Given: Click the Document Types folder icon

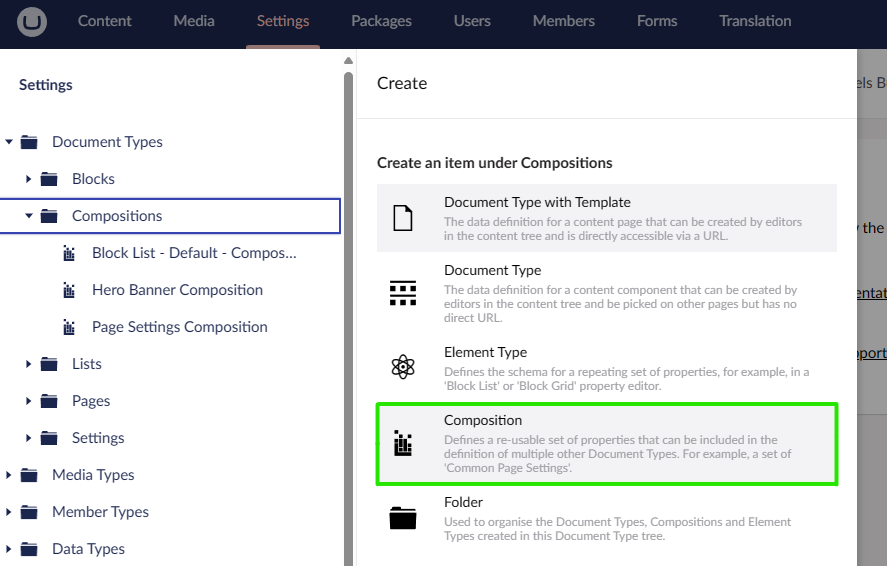Looking at the screenshot, I should (29, 141).
